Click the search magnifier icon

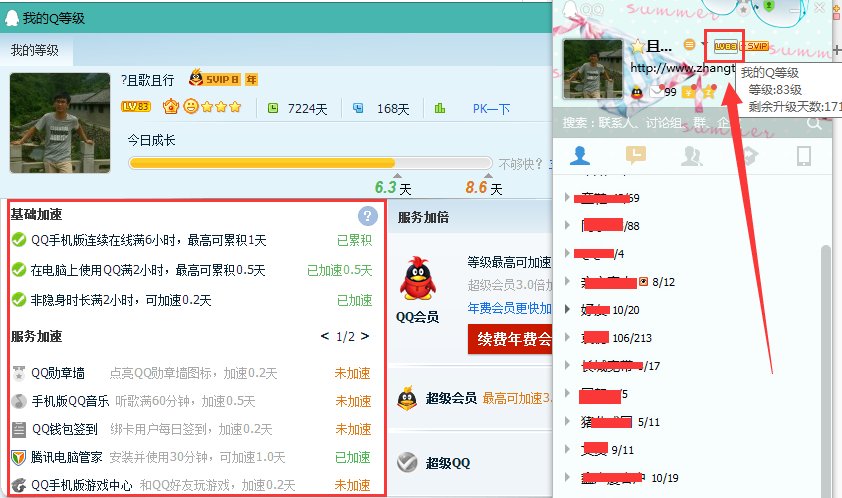814,123
